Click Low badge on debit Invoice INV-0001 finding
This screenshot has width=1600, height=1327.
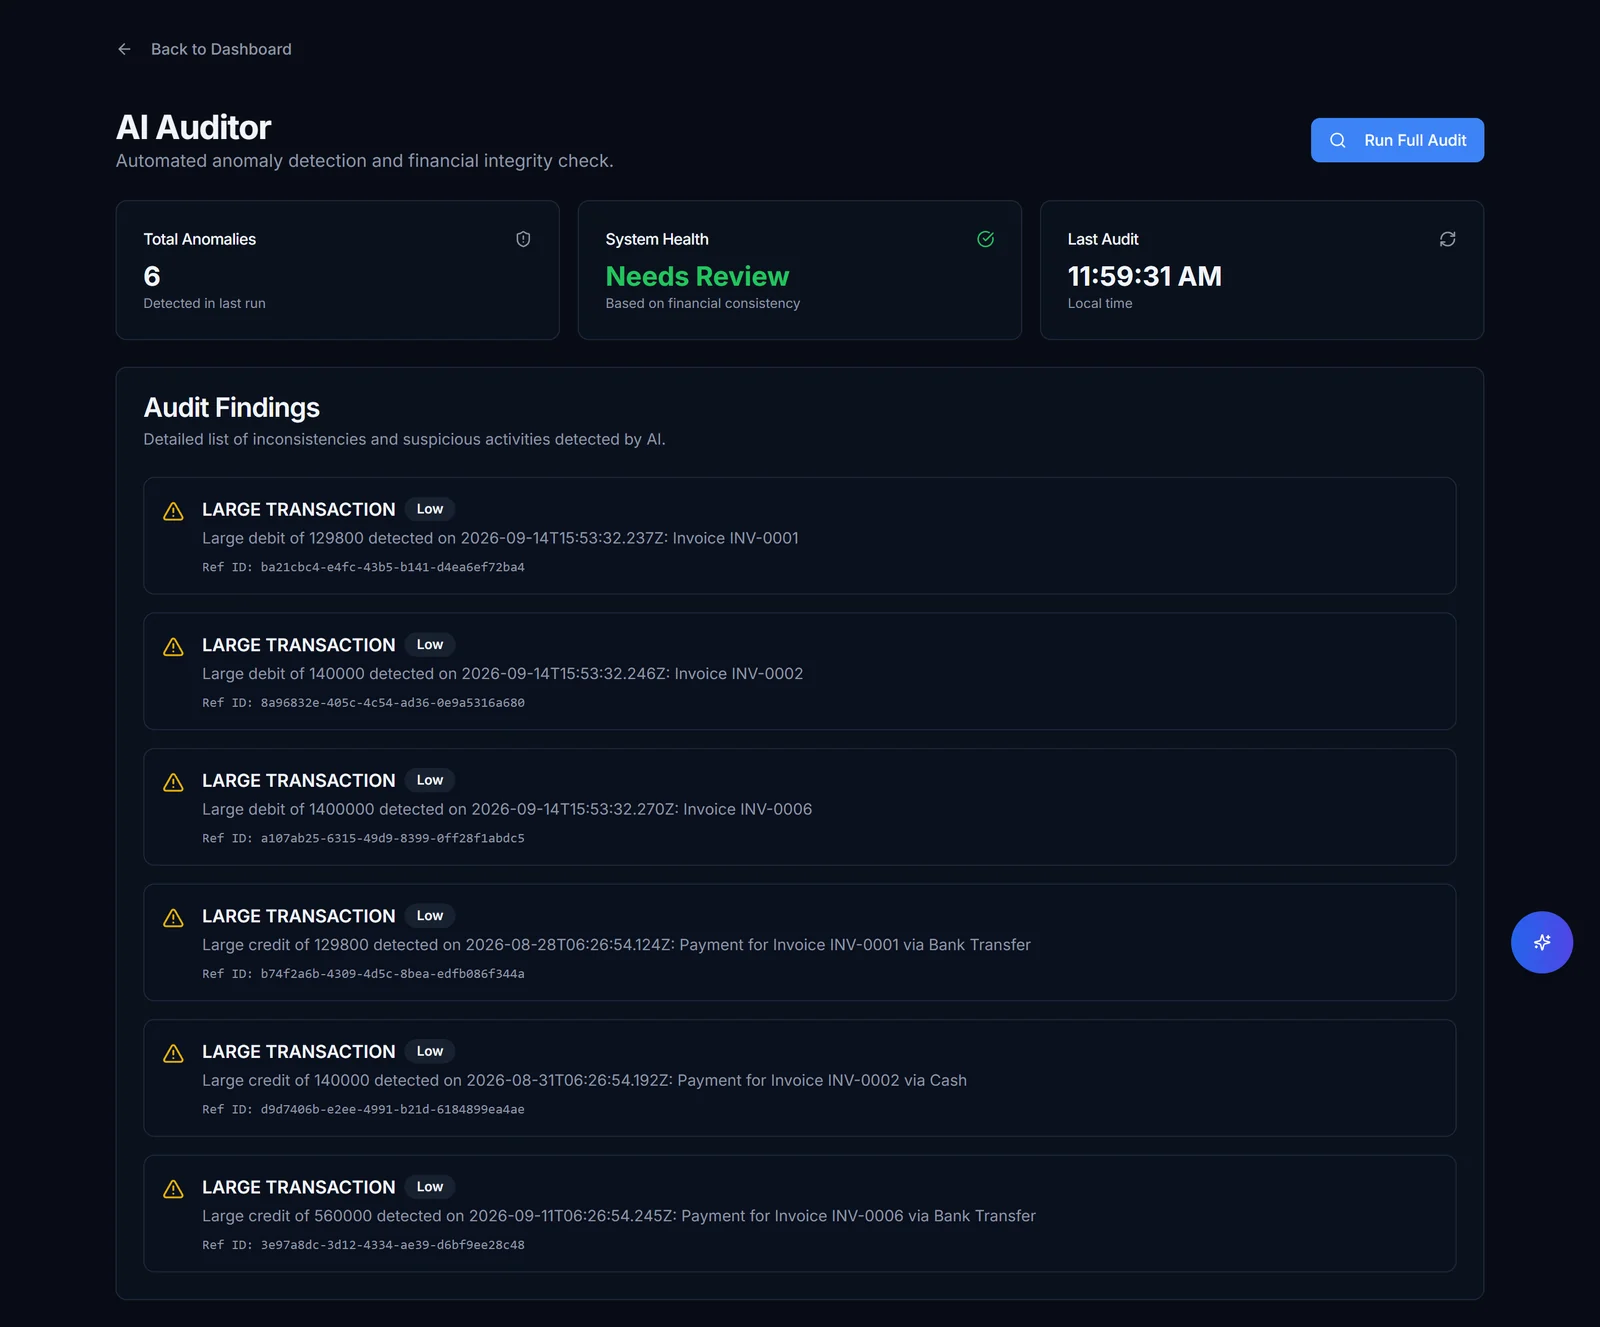pyautogui.click(x=430, y=509)
